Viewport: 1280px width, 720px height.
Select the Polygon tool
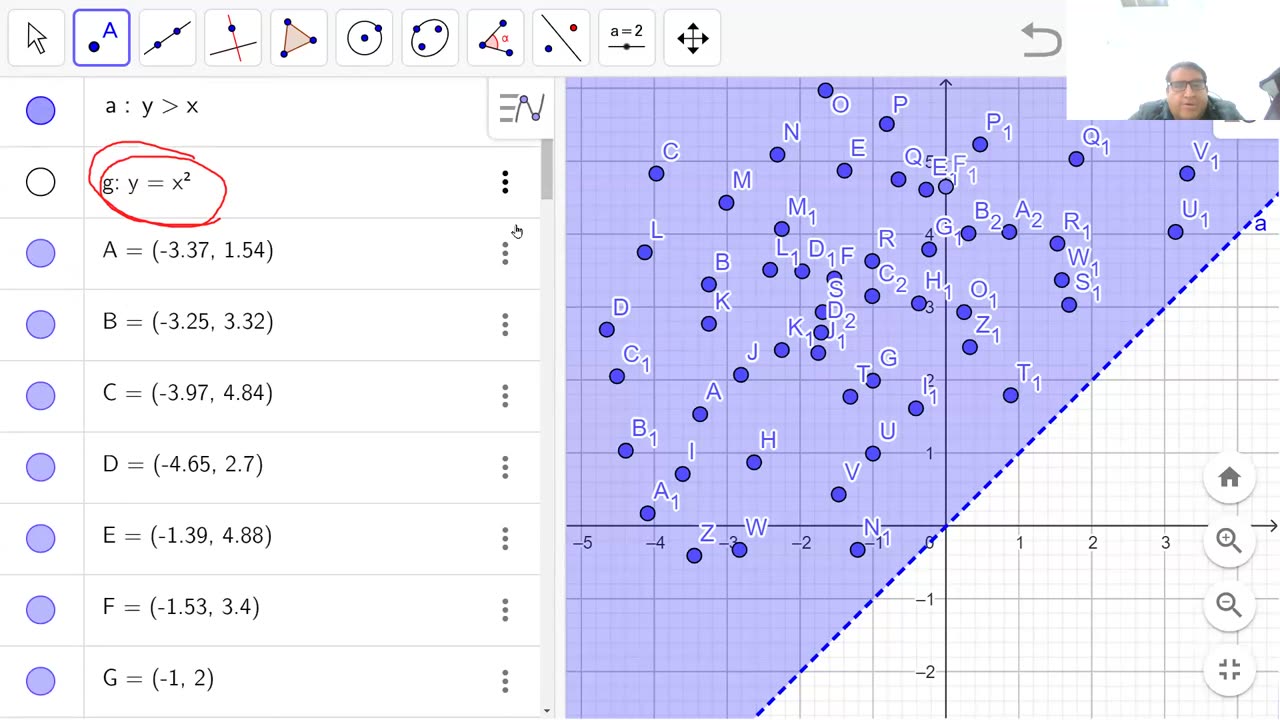[298, 38]
